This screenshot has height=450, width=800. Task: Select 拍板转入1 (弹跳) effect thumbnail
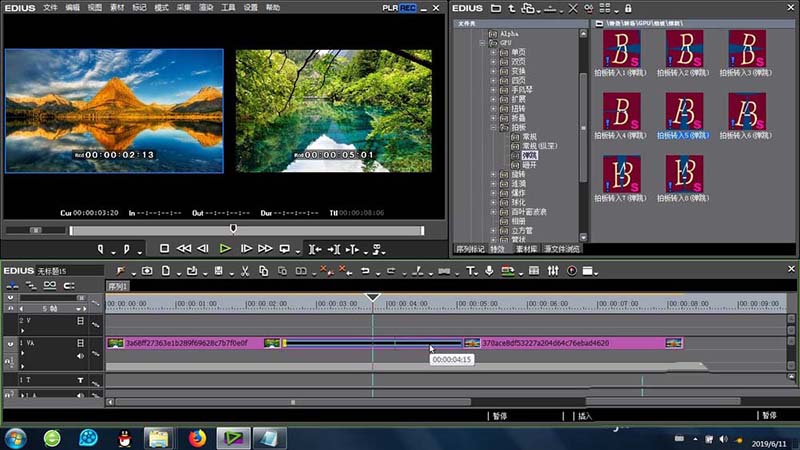click(621, 49)
